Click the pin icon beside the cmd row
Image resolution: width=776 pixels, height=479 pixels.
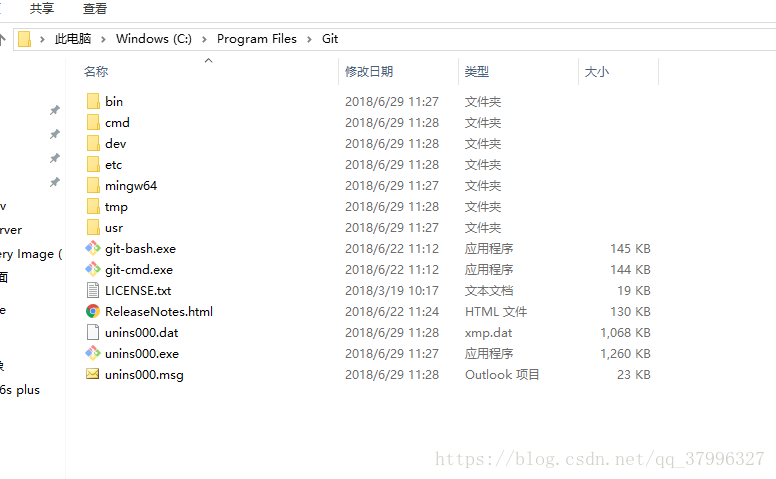54,134
